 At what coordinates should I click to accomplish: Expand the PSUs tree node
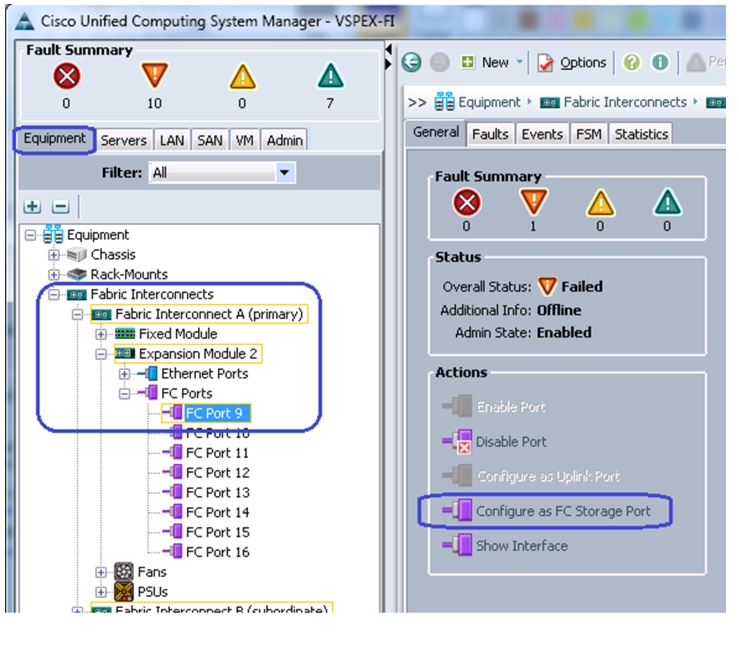pos(101,592)
